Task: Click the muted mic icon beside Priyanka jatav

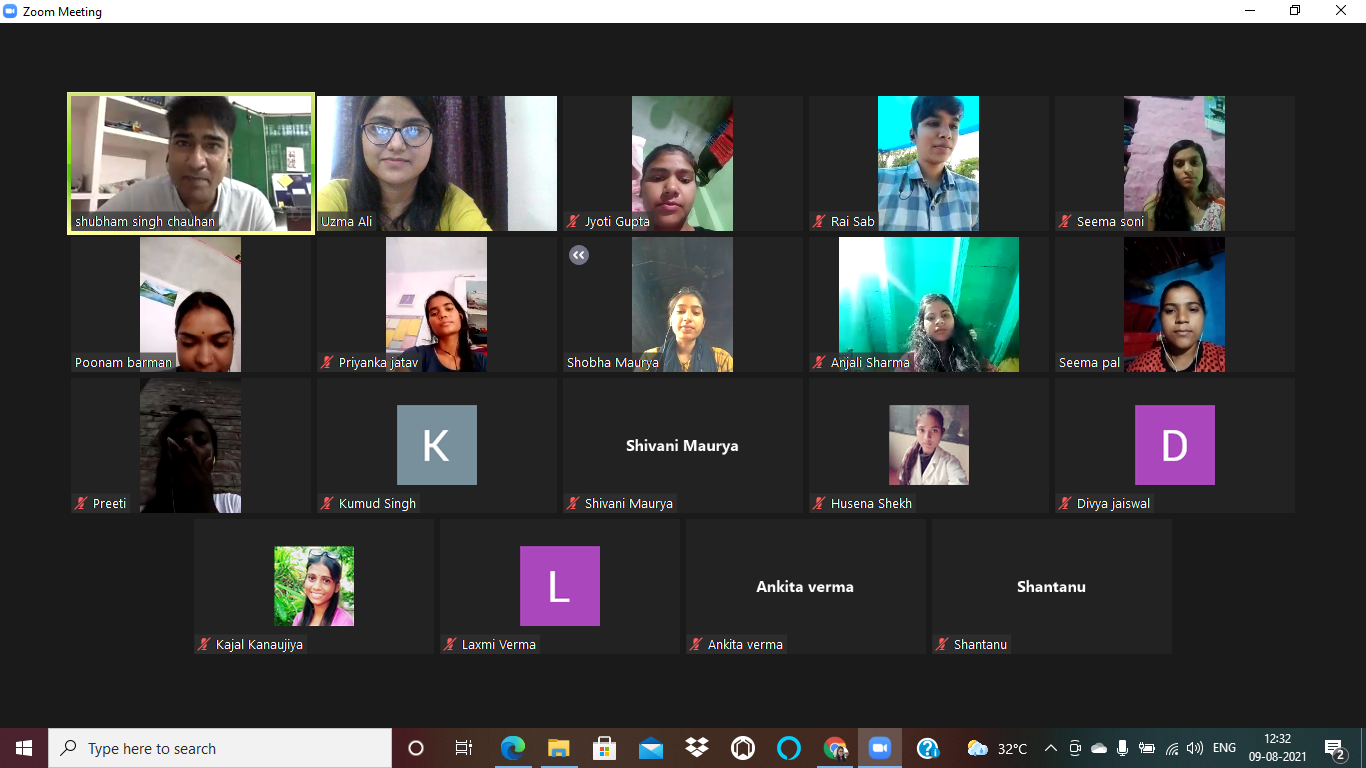Action: click(328, 363)
